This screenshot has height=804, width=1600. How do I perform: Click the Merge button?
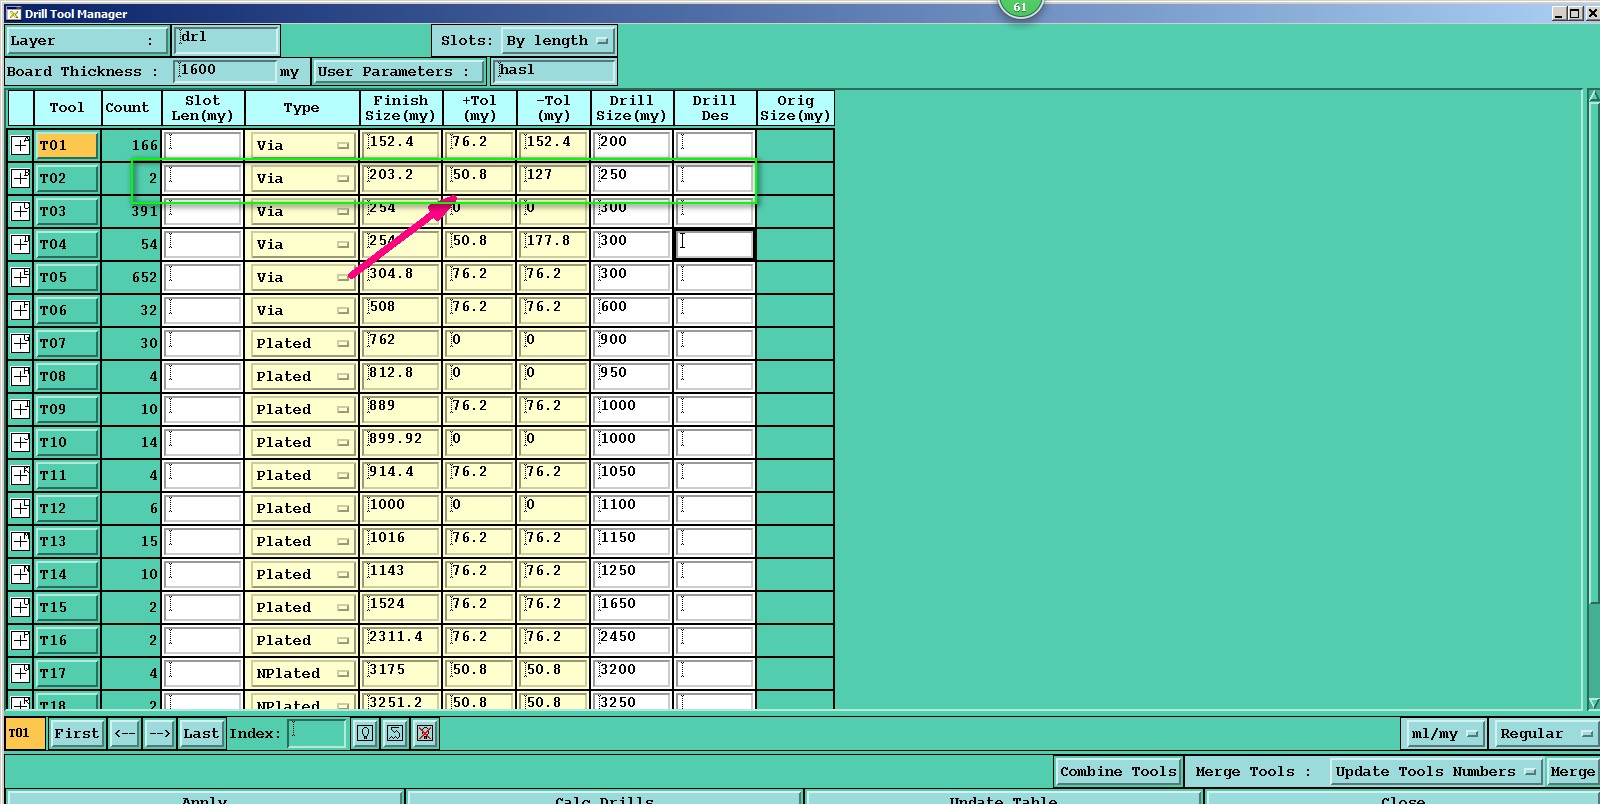(1572, 771)
